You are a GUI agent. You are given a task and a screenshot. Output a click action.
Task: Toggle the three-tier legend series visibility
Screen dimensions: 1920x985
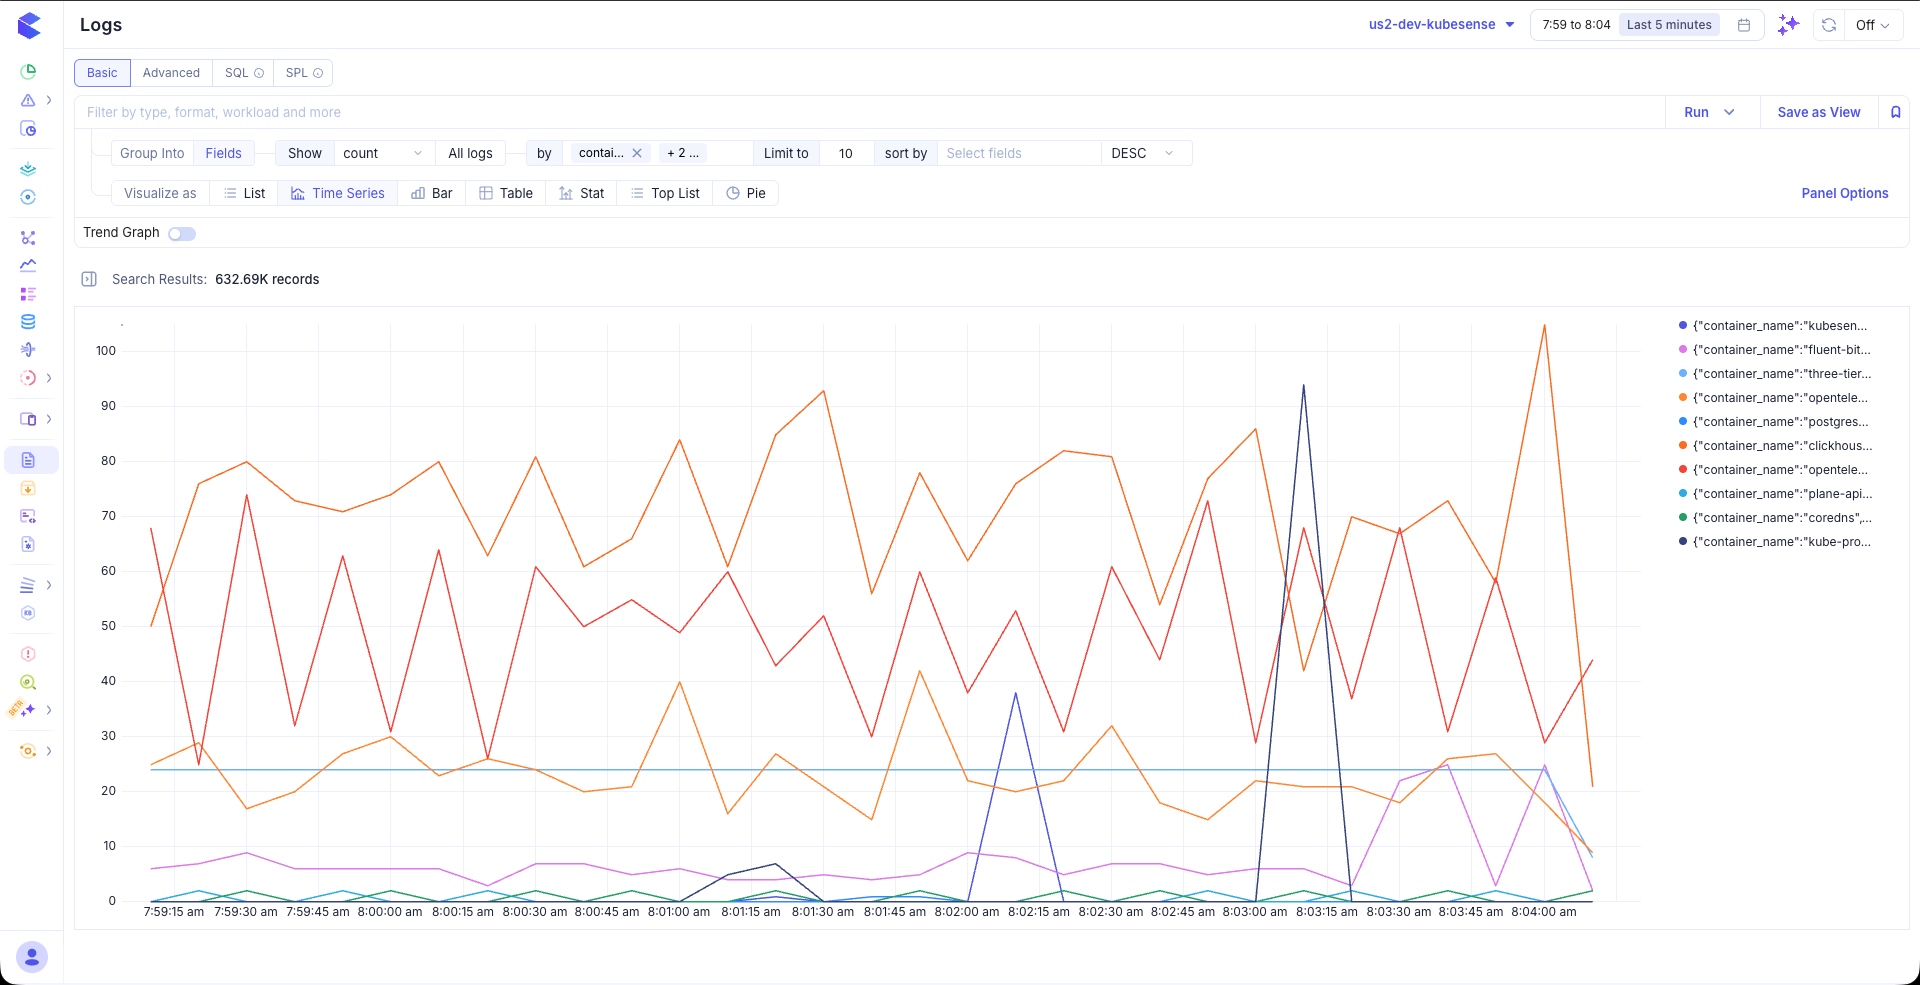coord(1773,374)
